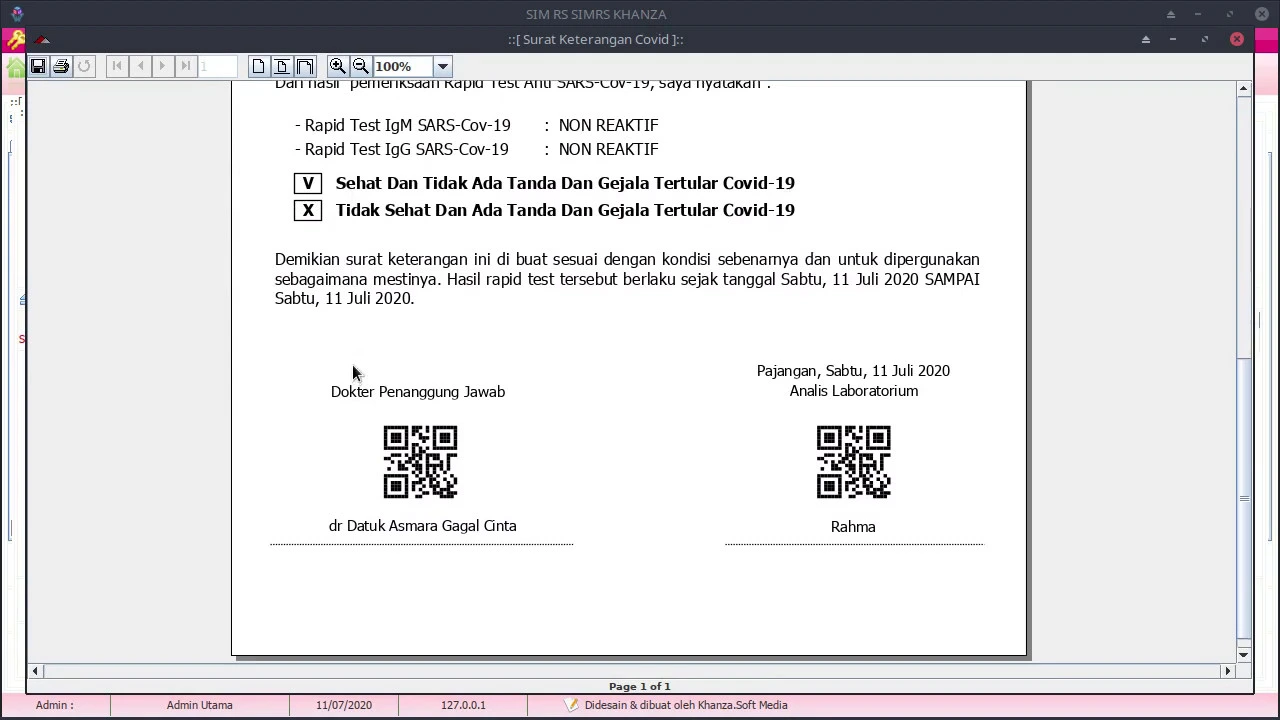Click horizontal scrollbar left arrow

click(x=35, y=671)
